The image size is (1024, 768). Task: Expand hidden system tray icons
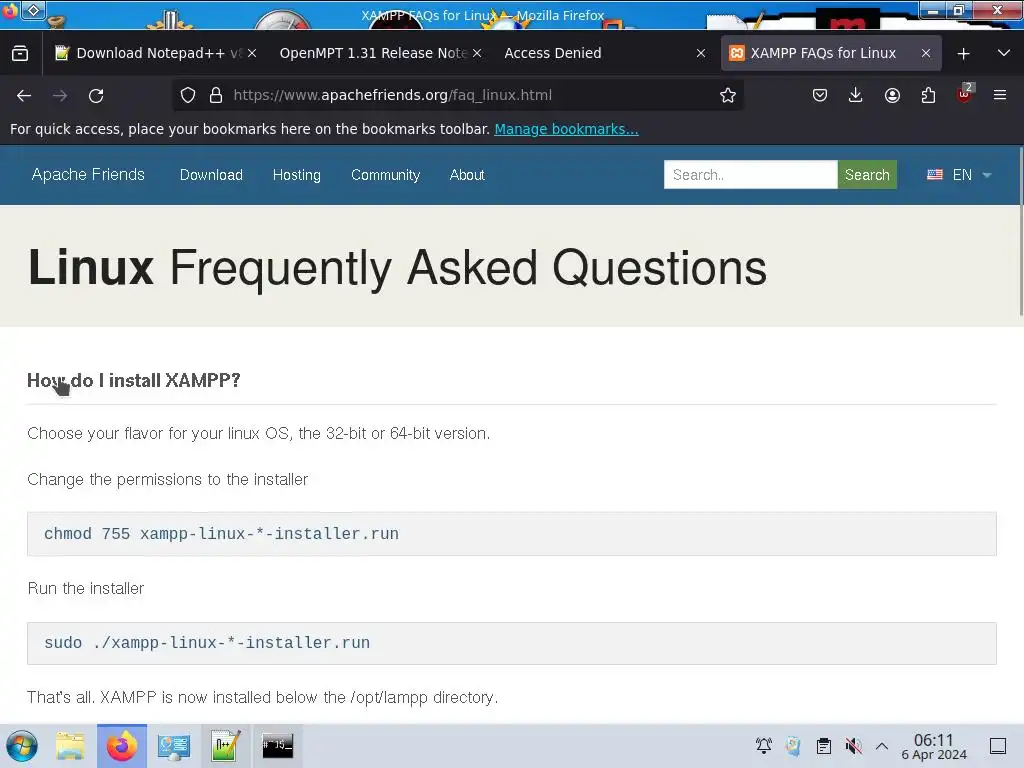point(882,746)
